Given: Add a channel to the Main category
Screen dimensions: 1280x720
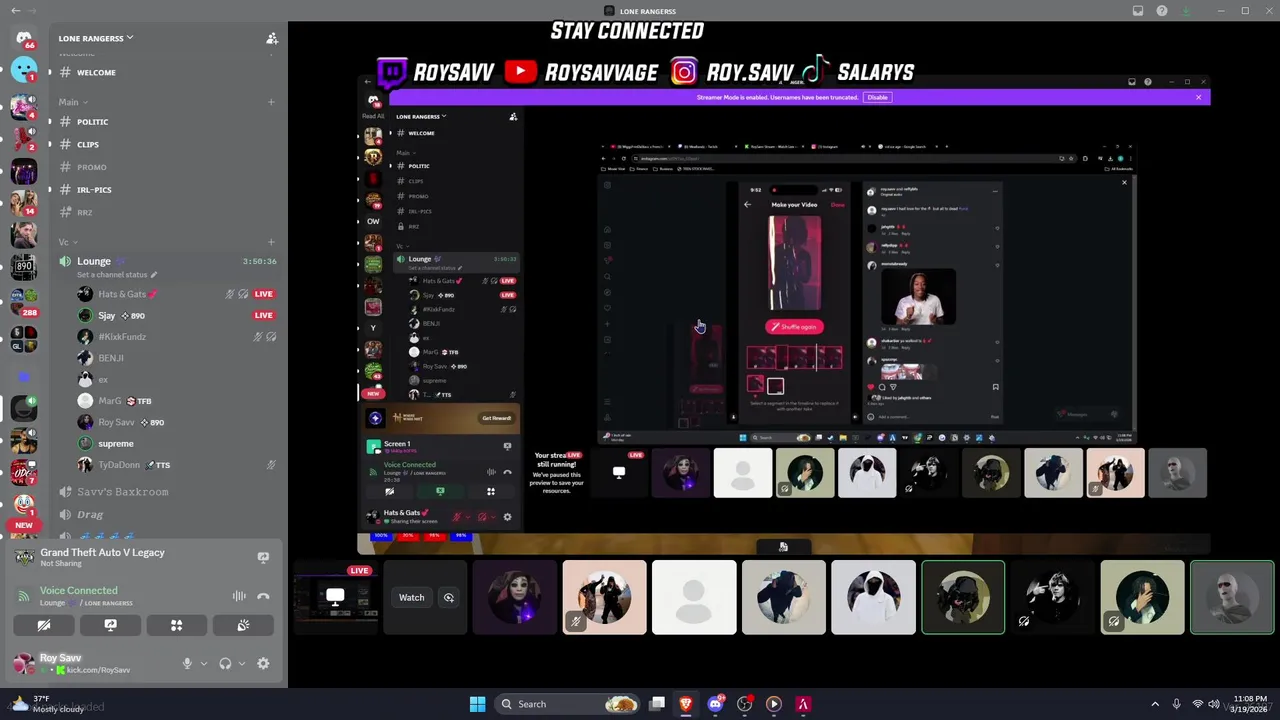Looking at the screenshot, I should click(x=271, y=102).
